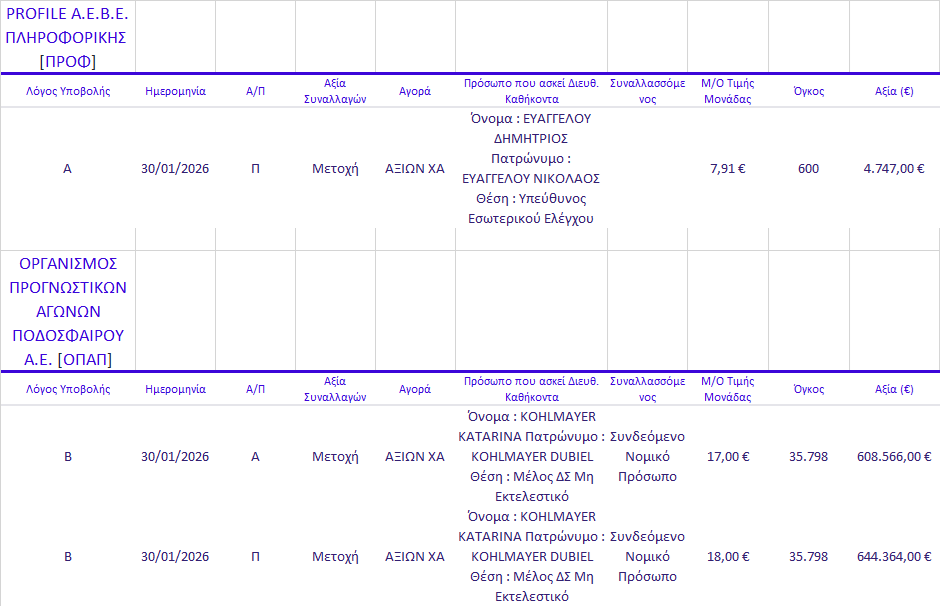Image resolution: width=940 pixels, height=606 pixels.
Task: Select 'Π' cell in the ΕΥΑΓΓΕΛΟΥ row
Action: [x=255, y=168]
